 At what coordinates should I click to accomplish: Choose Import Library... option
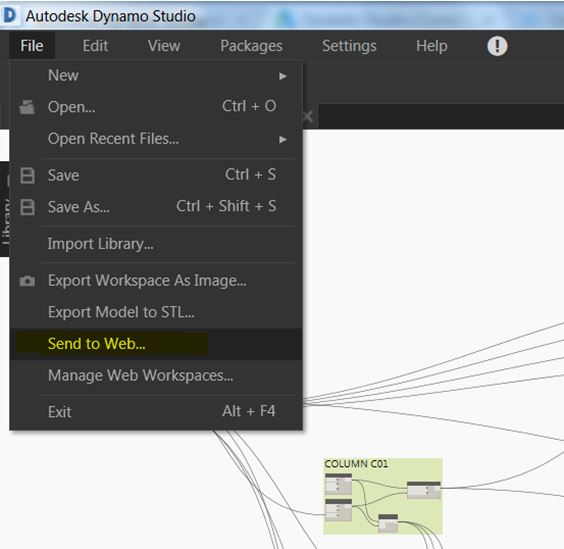[x=156, y=244]
